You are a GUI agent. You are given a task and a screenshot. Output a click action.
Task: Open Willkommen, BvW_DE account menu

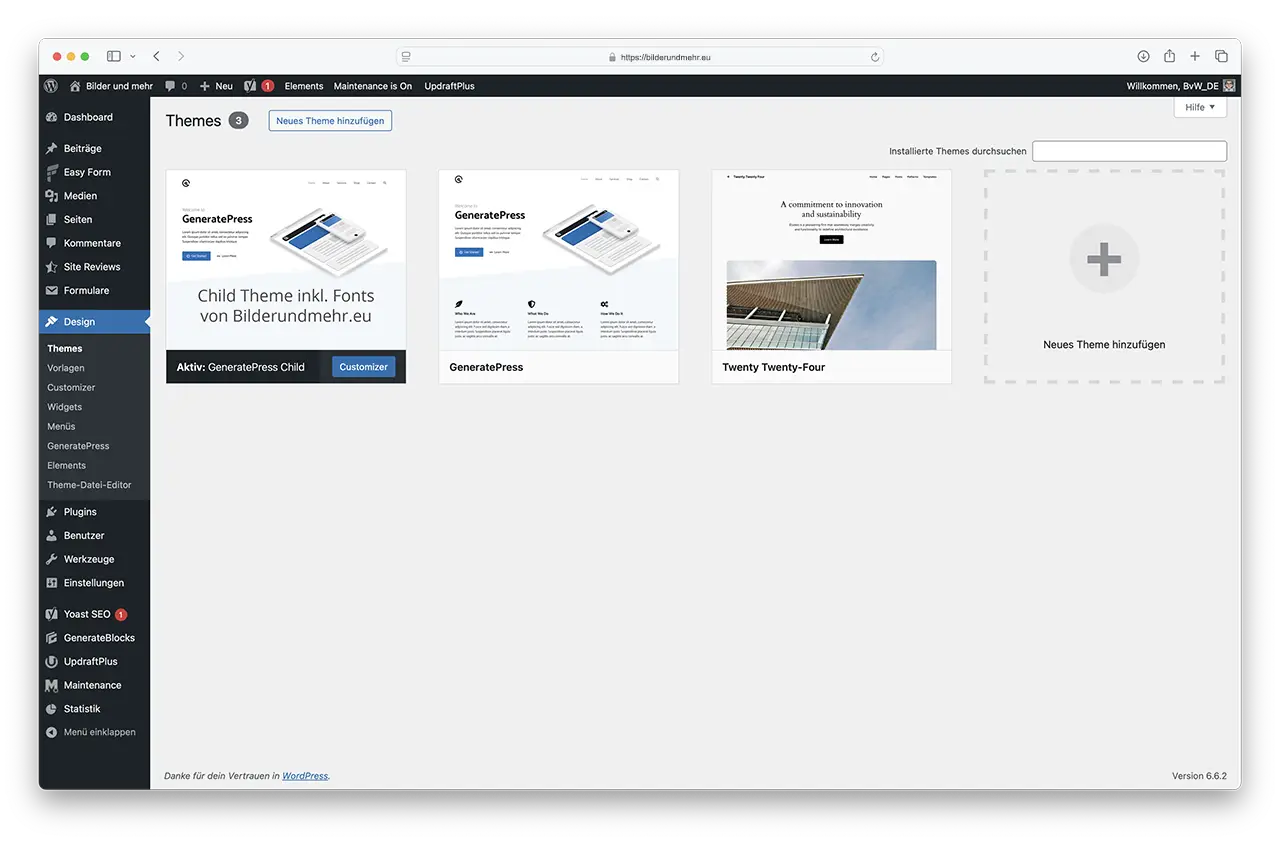[x=1180, y=86]
